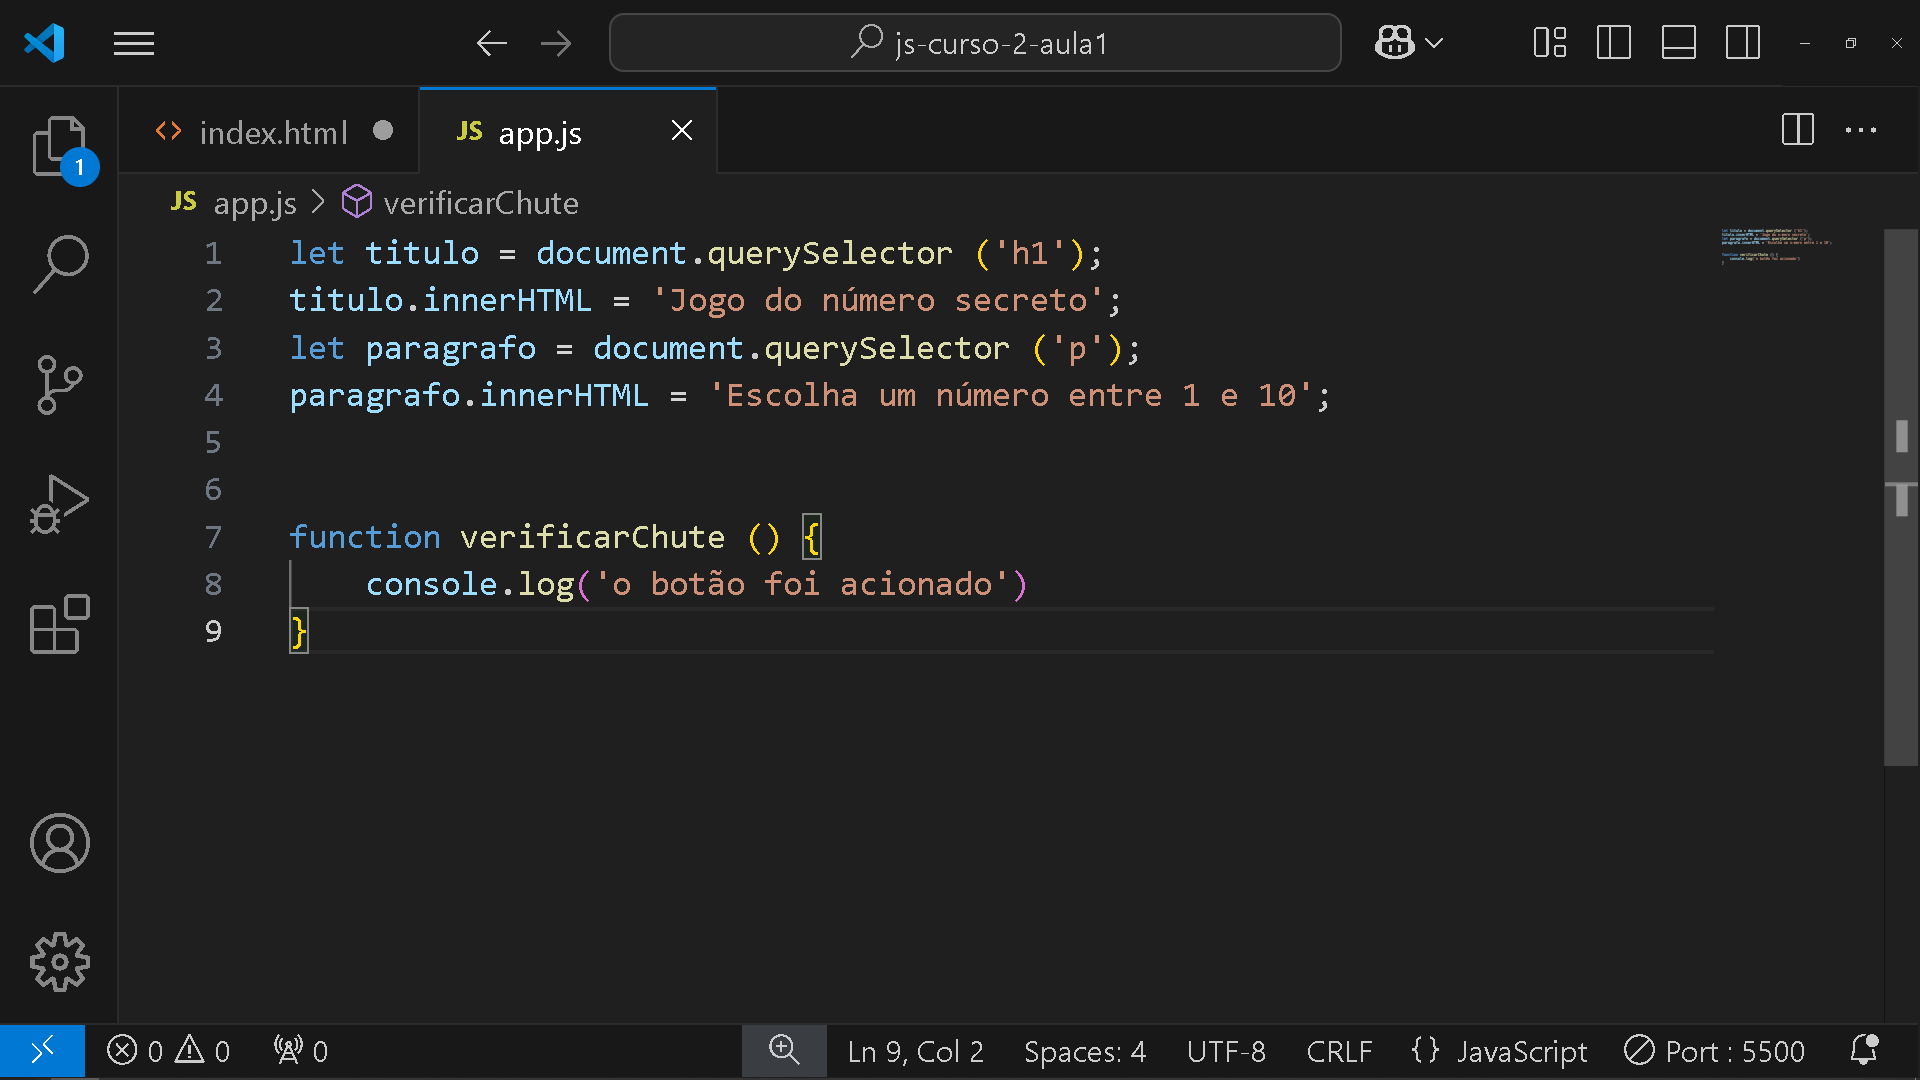Open the Source Control view
This screenshot has width=1920, height=1080.
pos(59,384)
